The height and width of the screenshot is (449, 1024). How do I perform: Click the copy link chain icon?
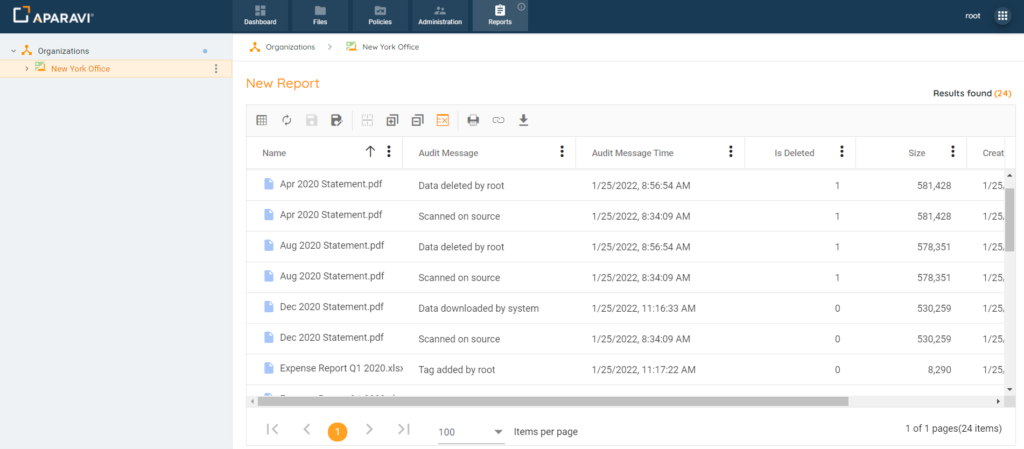[498, 120]
